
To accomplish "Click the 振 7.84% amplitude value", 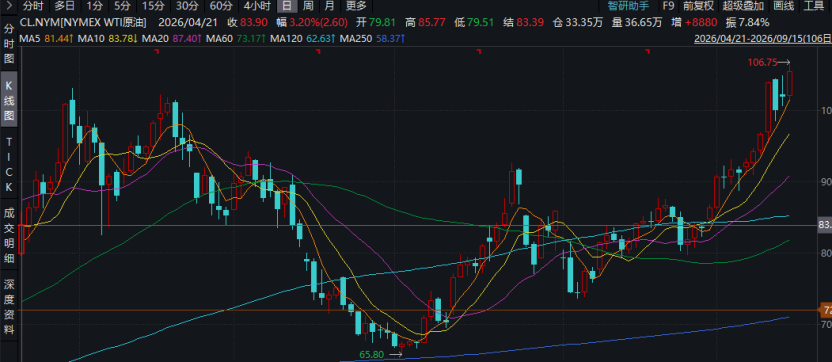I will (x=747, y=22).
